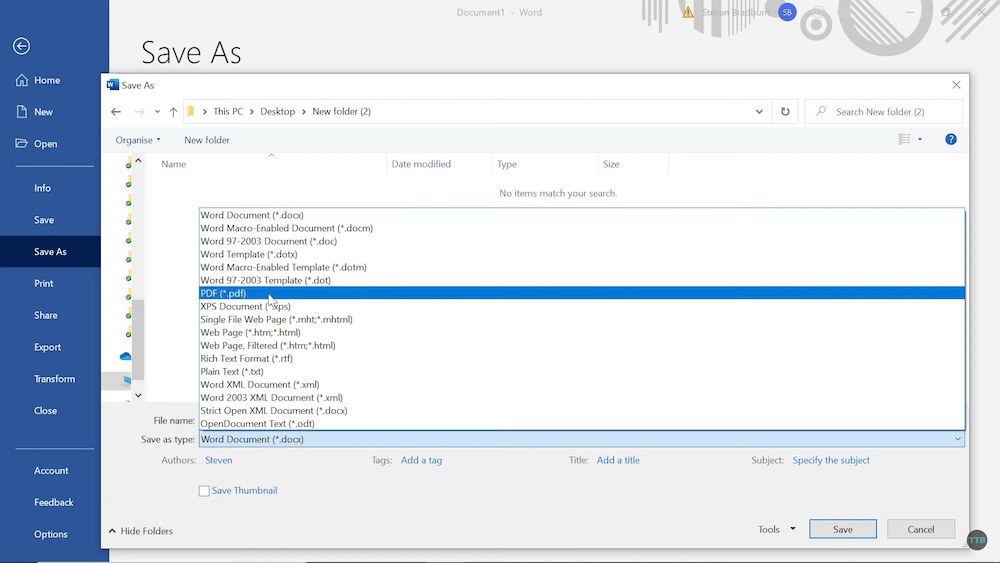Open Word Options in the sidebar

[x=50, y=534]
